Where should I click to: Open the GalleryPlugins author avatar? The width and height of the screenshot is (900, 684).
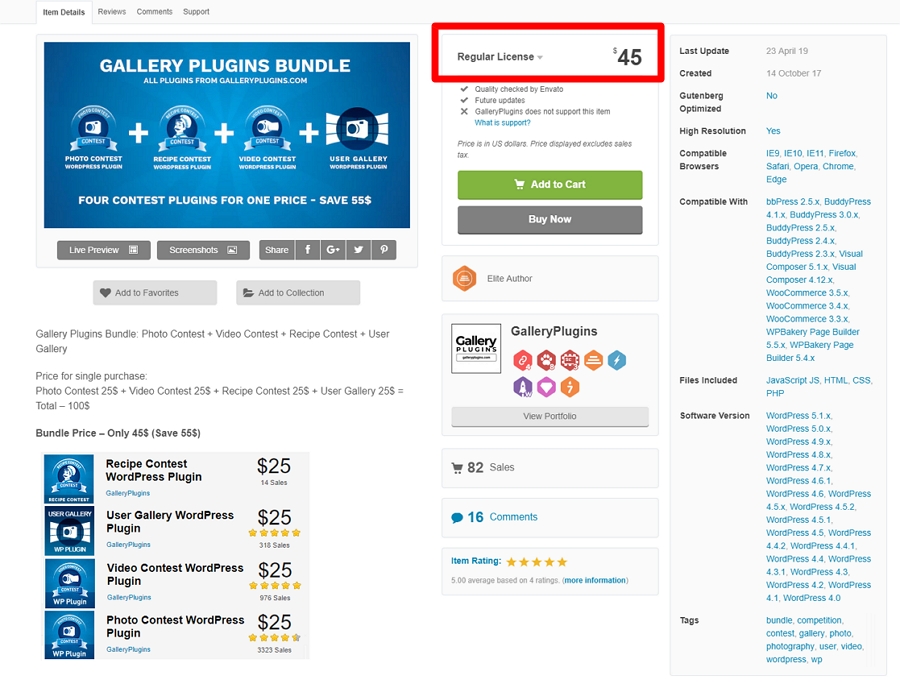coord(476,349)
